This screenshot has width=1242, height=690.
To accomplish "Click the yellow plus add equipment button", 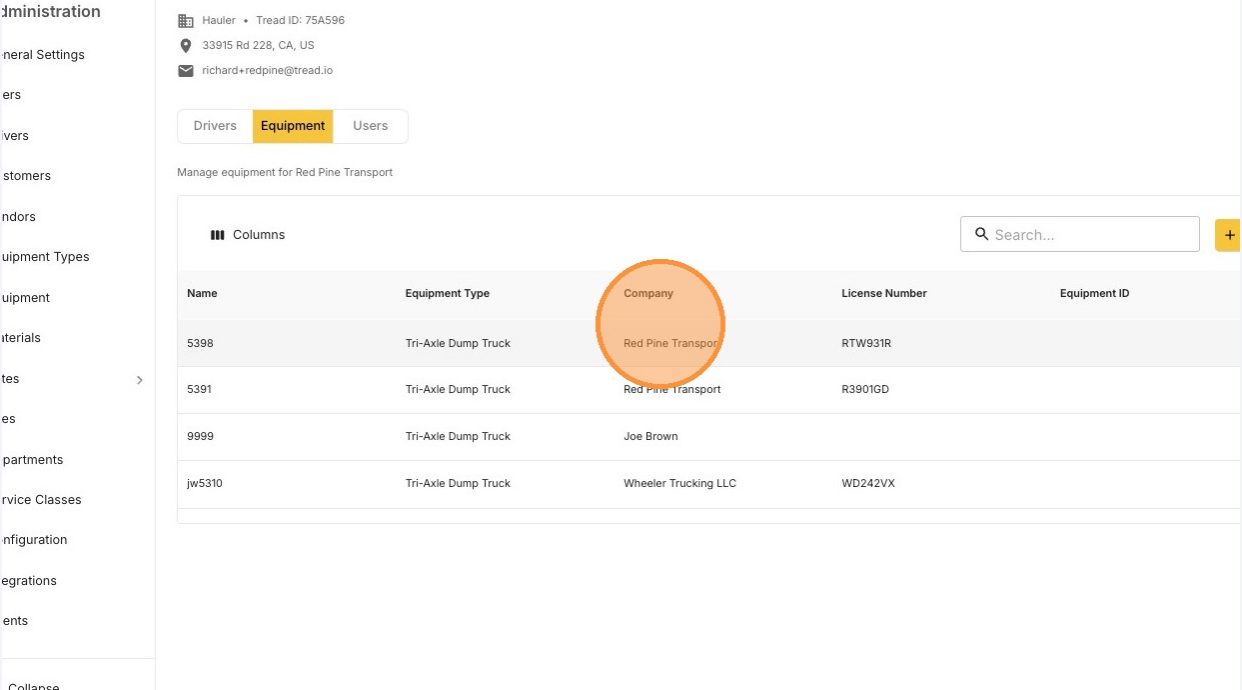I will (1228, 235).
